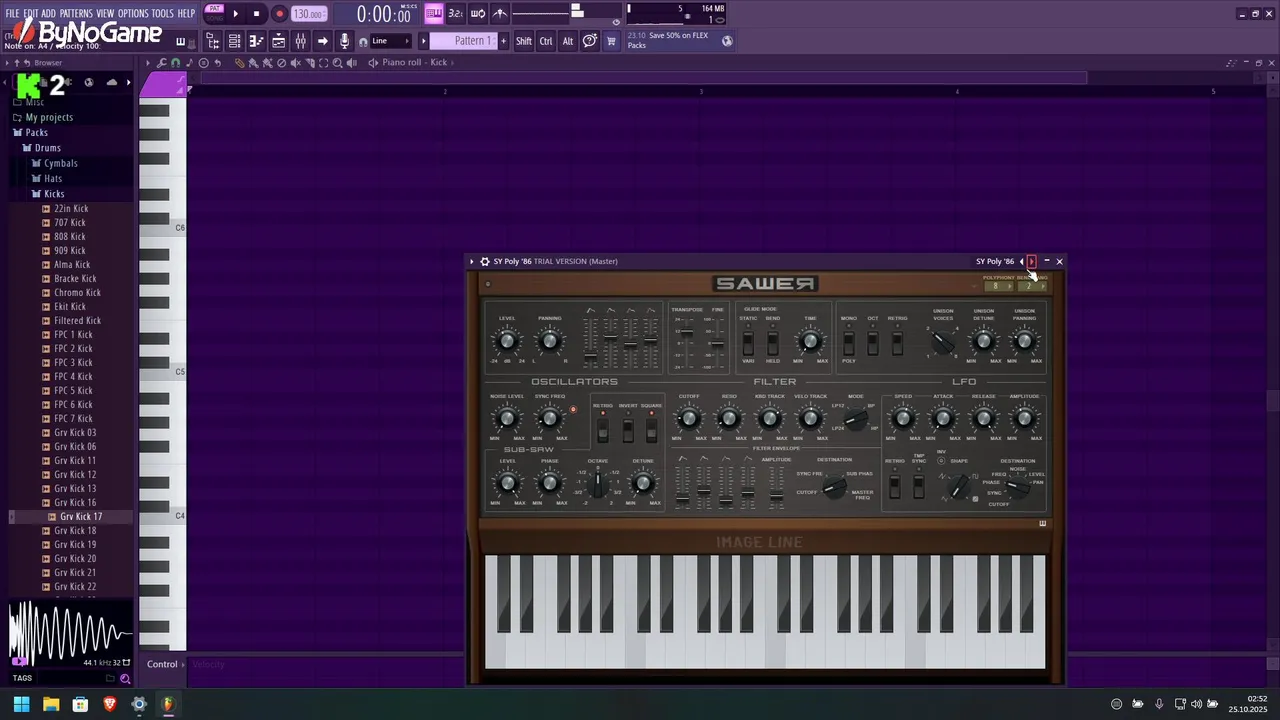Select next preset arrow in SY Poly '86
Viewport: 1280px width, 720px height.
(1032, 262)
